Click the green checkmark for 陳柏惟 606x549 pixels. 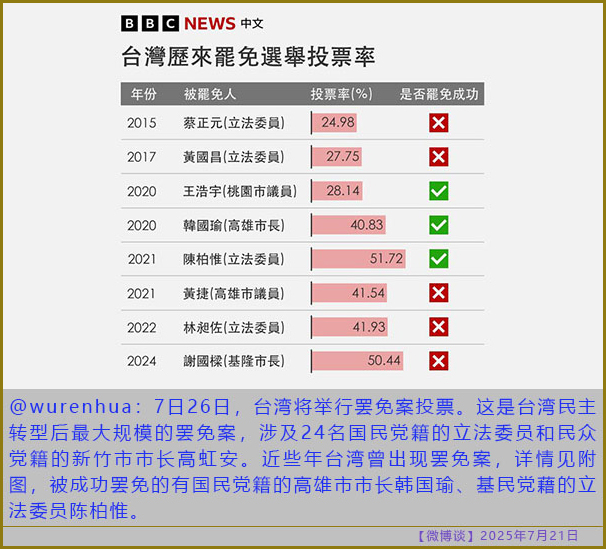438,259
